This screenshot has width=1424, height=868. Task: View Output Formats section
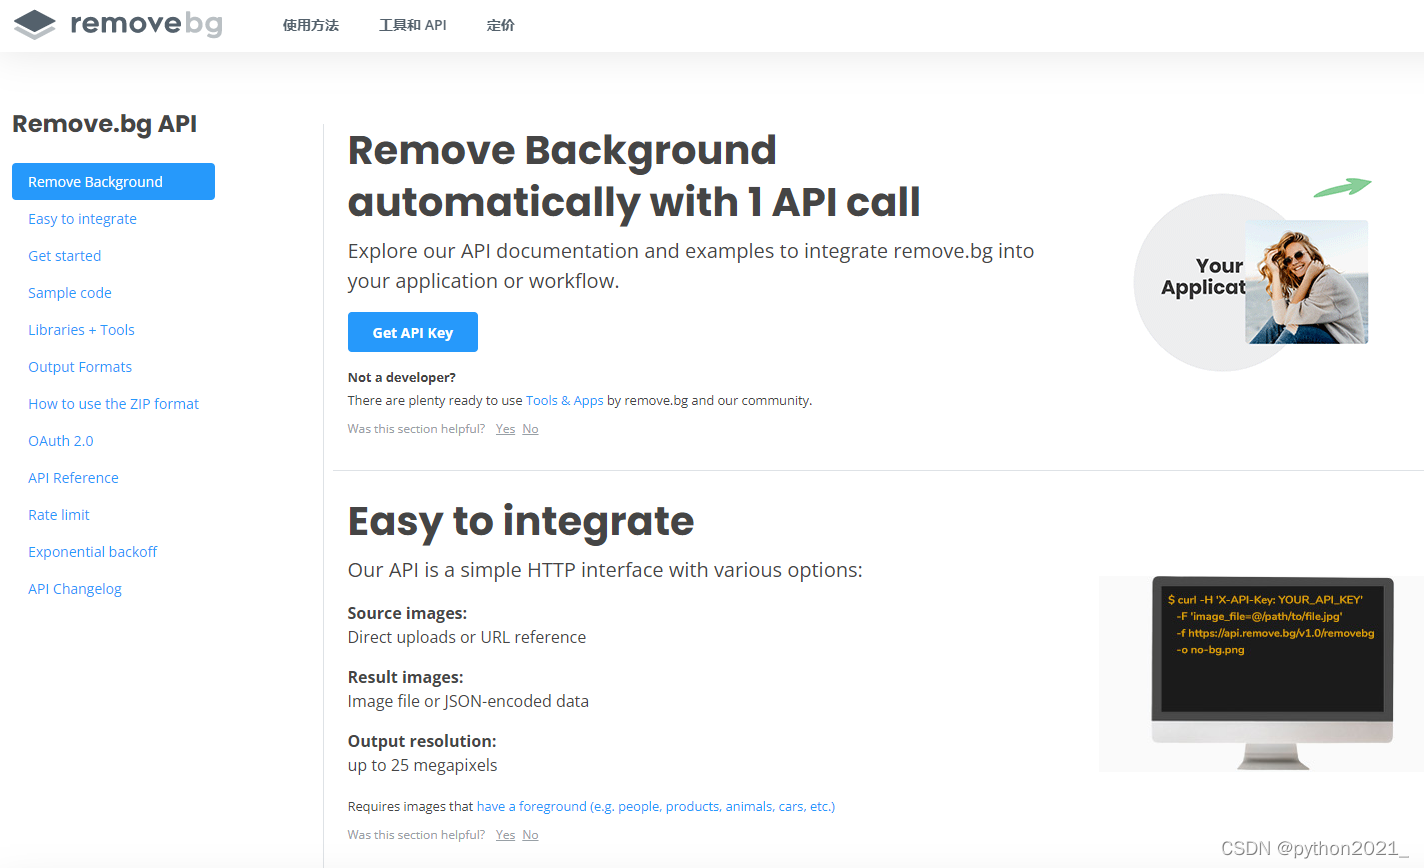(x=80, y=367)
